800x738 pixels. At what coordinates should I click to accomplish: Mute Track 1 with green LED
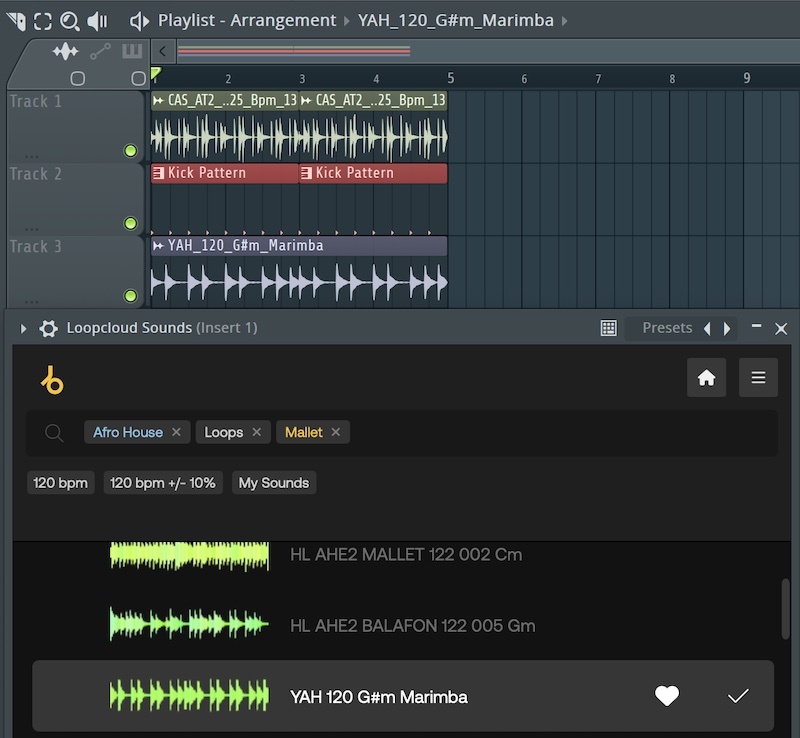tap(130, 151)
